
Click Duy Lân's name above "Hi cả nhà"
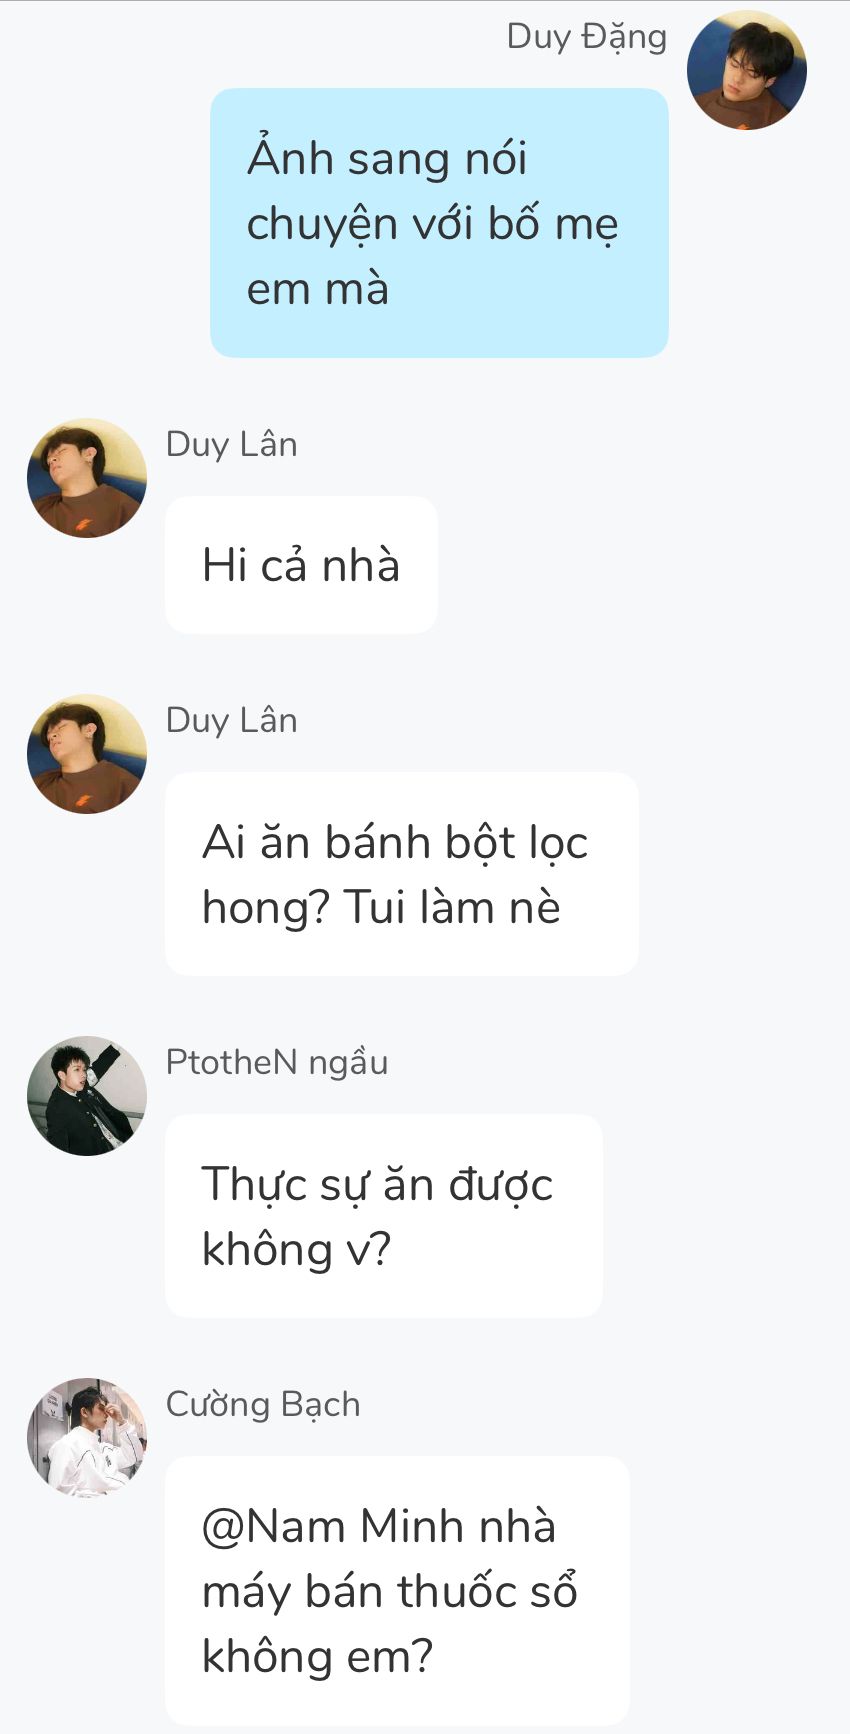click(x=231, y=444)
